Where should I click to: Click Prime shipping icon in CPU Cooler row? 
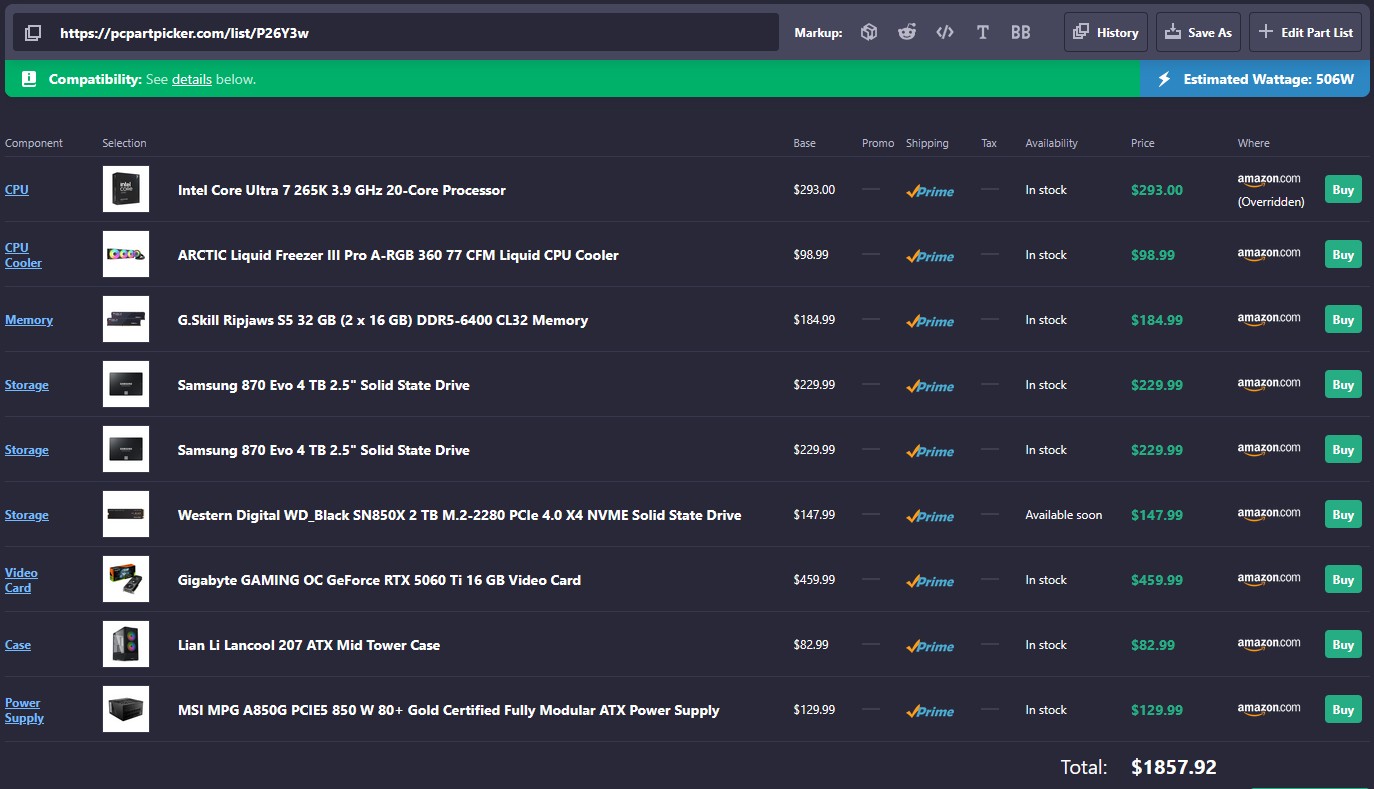930,256
